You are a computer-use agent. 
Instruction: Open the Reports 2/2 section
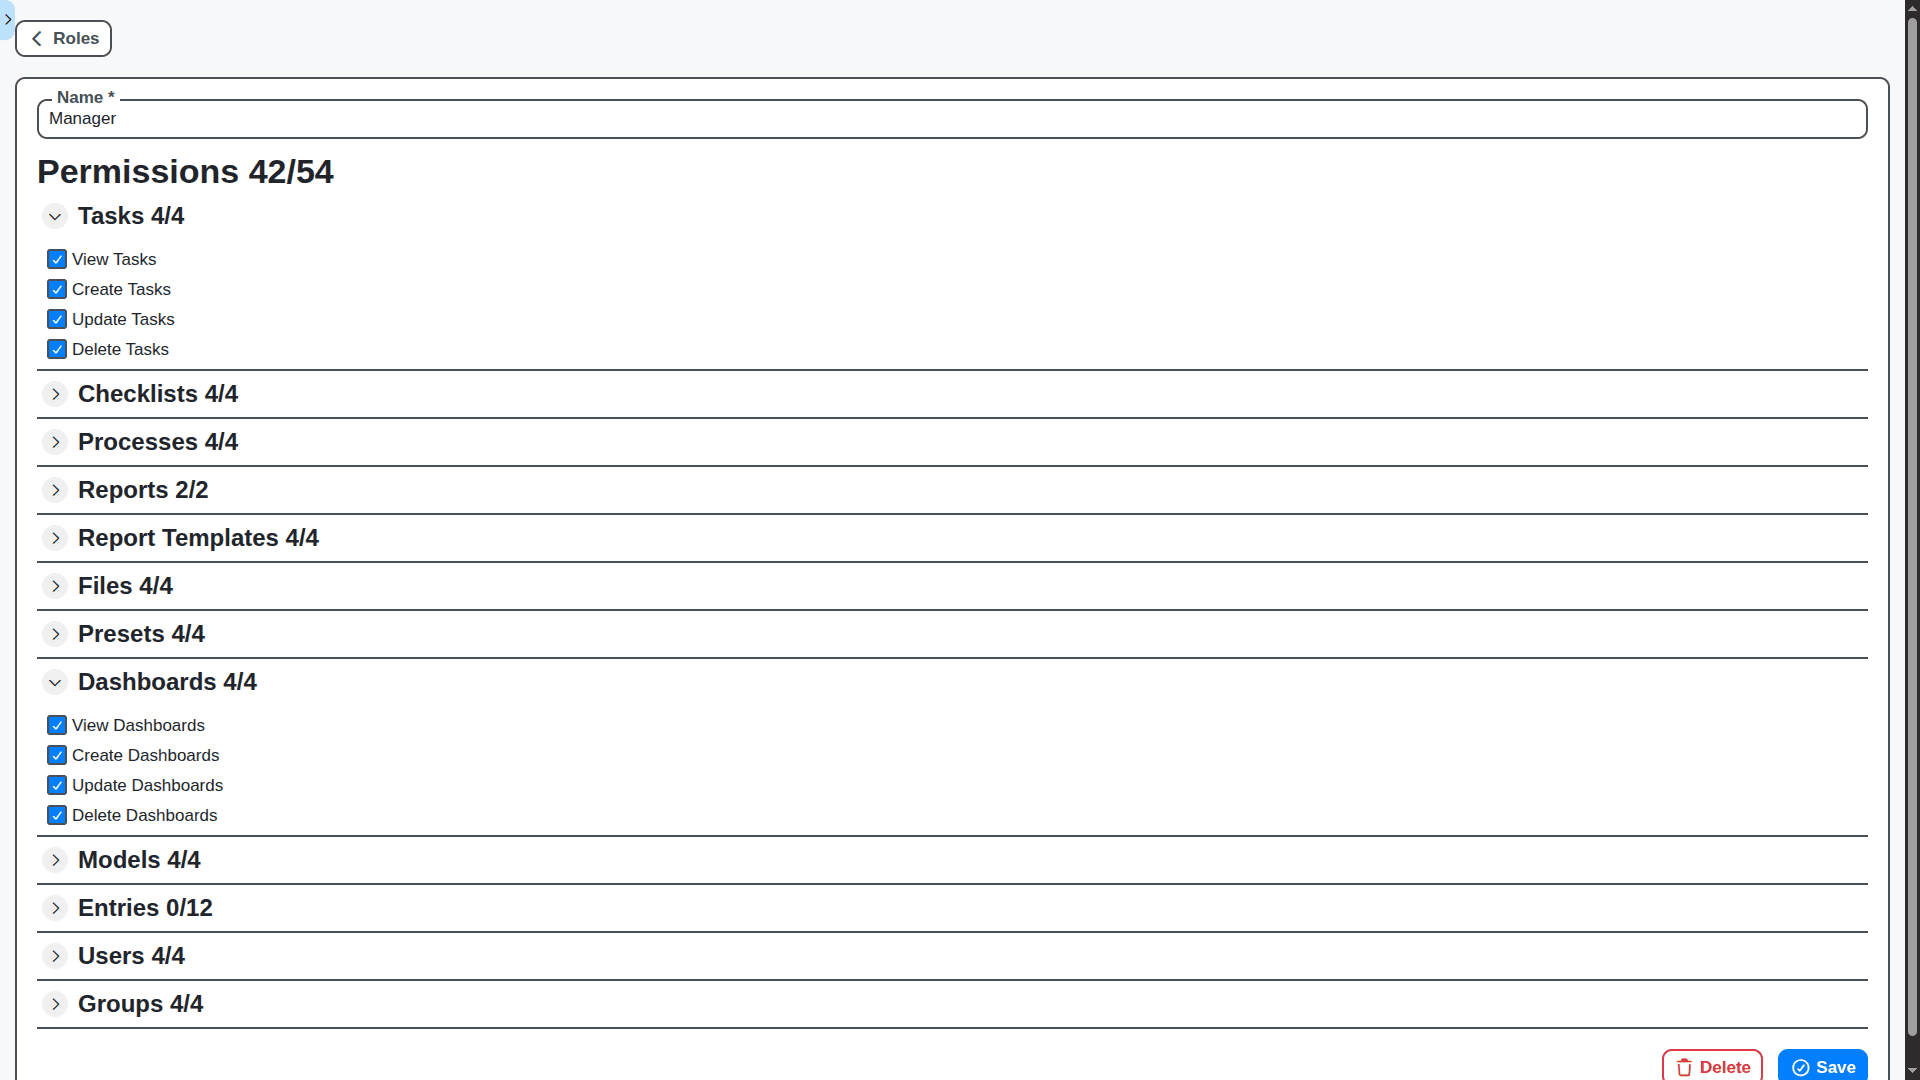point(55,490)
